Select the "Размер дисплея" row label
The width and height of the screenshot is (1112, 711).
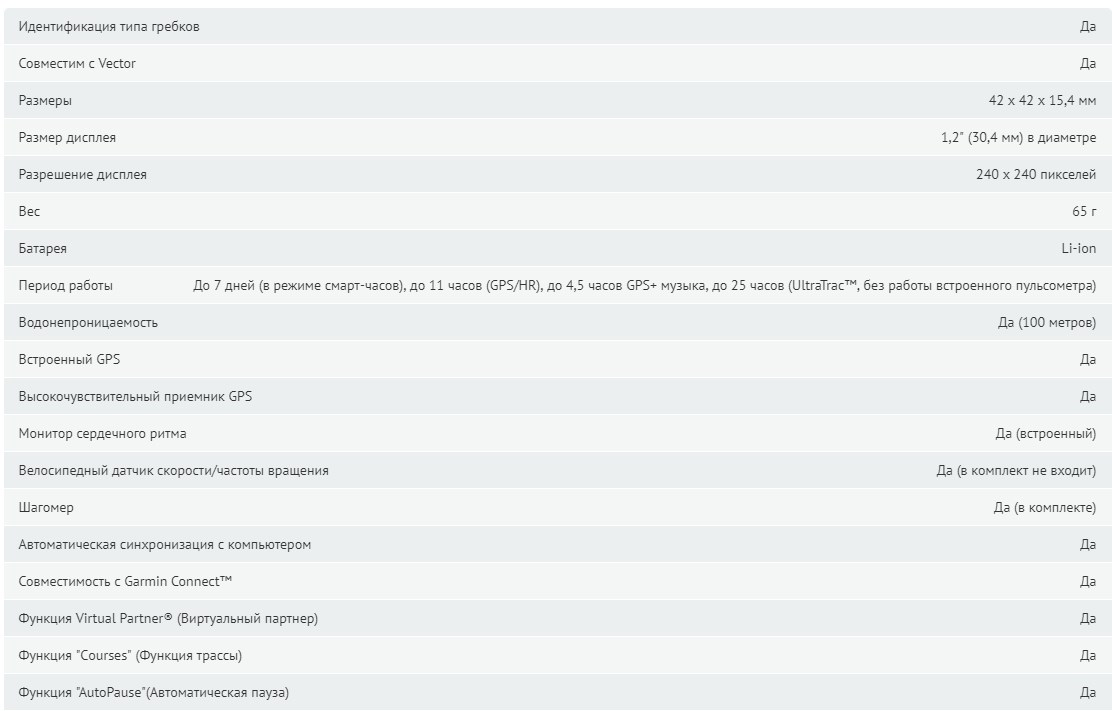point(67,138)
